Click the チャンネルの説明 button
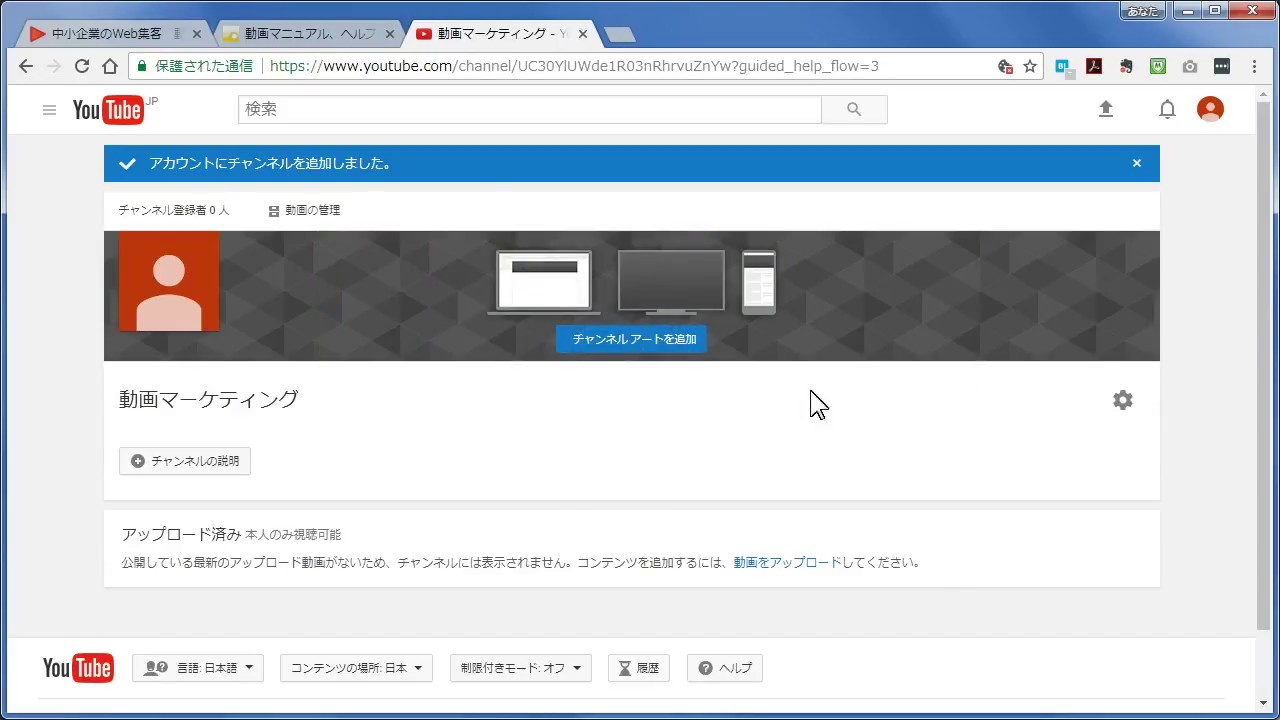The height and width of the screenshot is (720, 1280). pyautogui.click(x=185, y=461)
